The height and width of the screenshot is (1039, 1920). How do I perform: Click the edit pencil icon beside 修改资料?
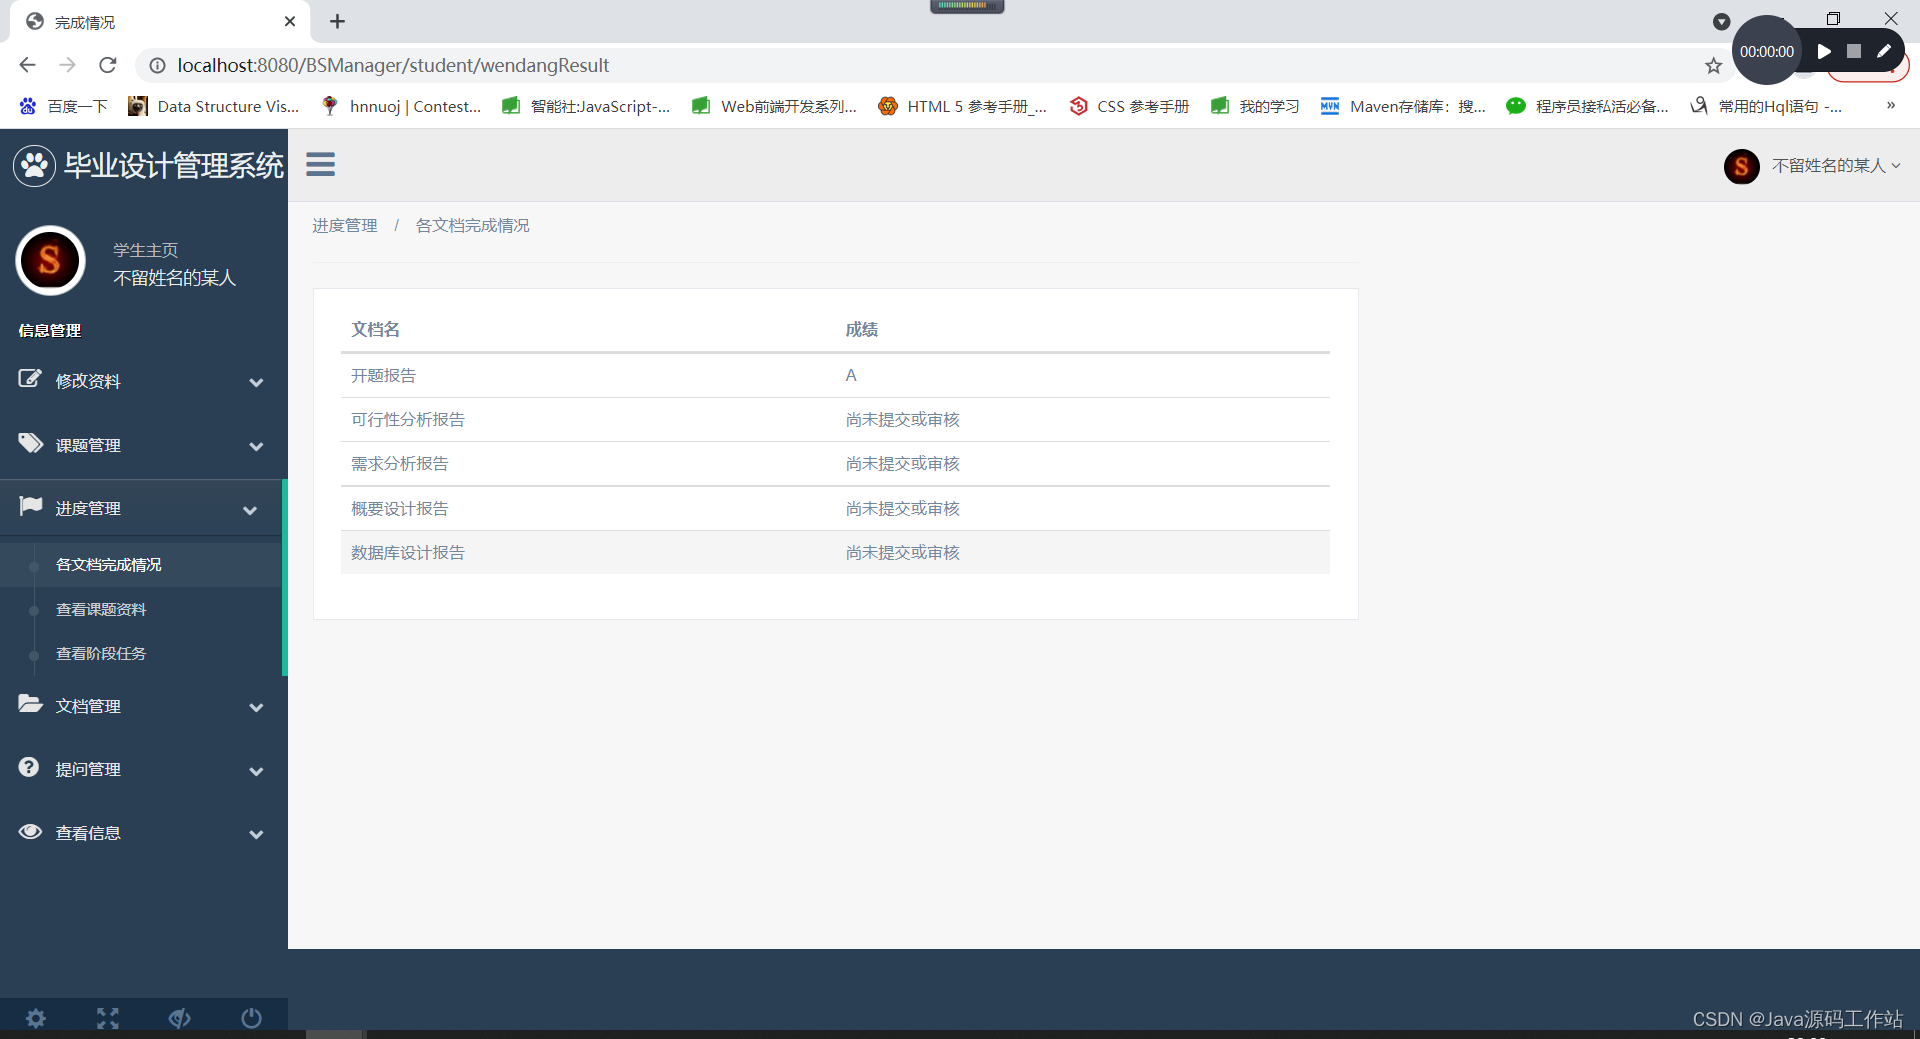[30, 379]
